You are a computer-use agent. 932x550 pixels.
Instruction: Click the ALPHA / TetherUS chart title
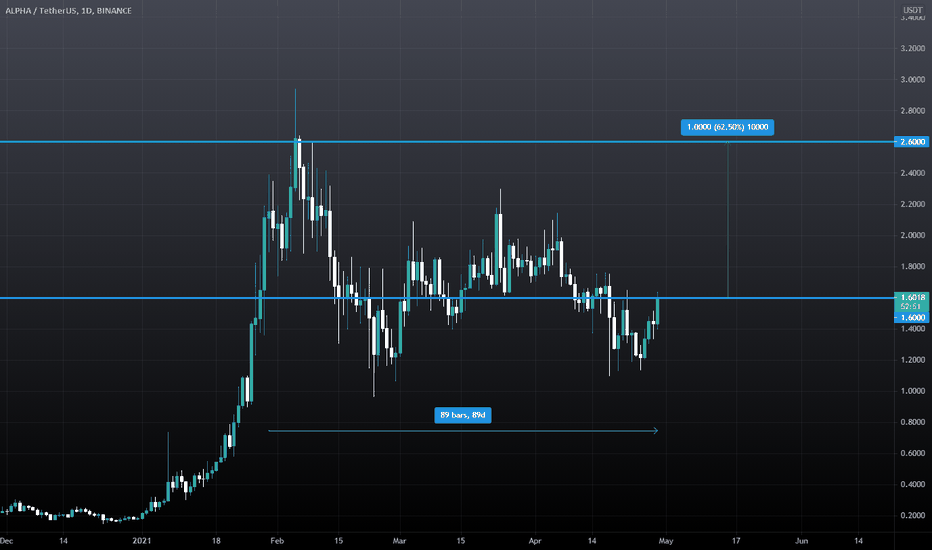pyautogui.click(x=68, y=11)
